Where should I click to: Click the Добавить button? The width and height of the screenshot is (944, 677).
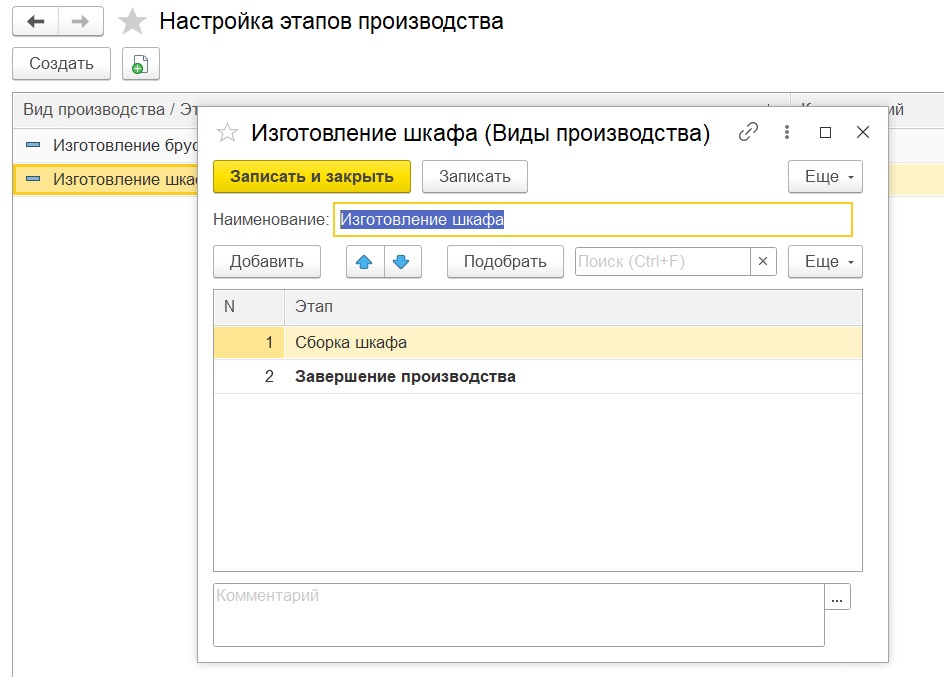tap(267, 262)
